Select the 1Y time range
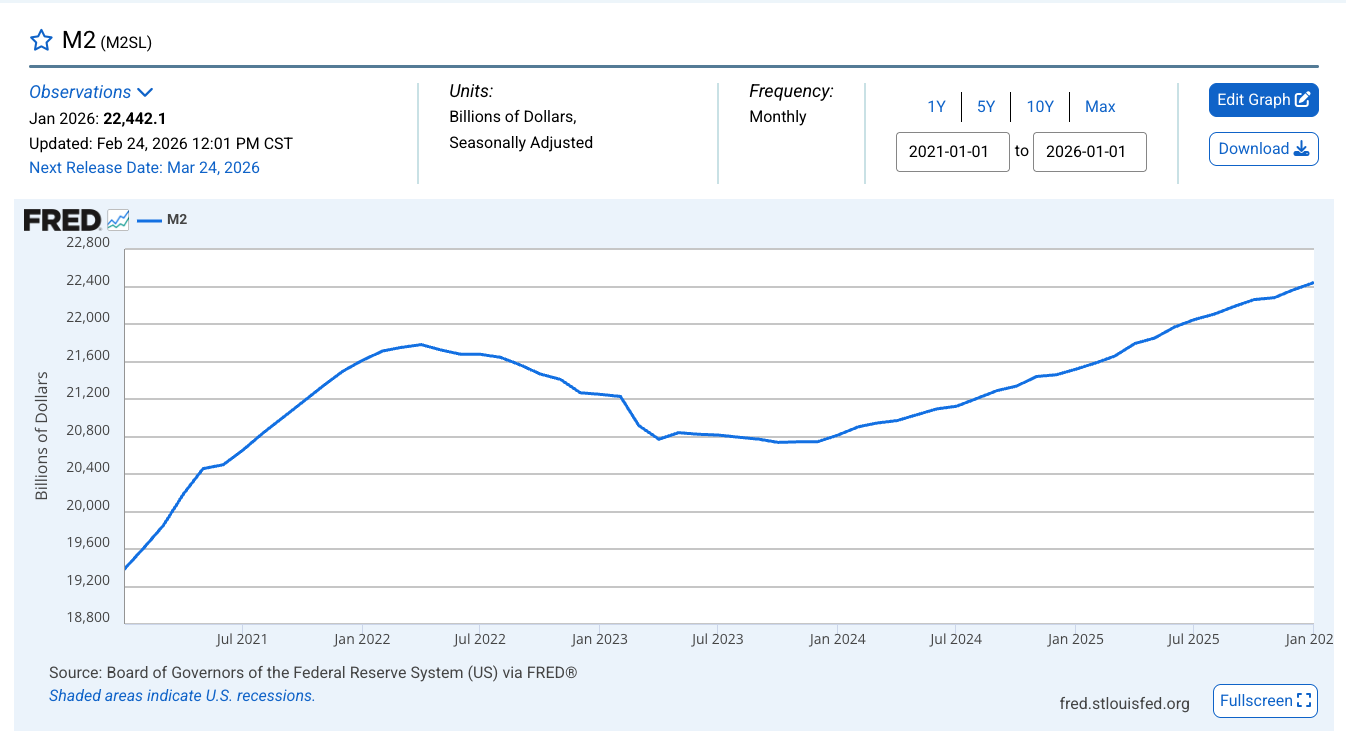Image resolution: width=1346 pixels, height=738 pixels. [x=937, y=106]
